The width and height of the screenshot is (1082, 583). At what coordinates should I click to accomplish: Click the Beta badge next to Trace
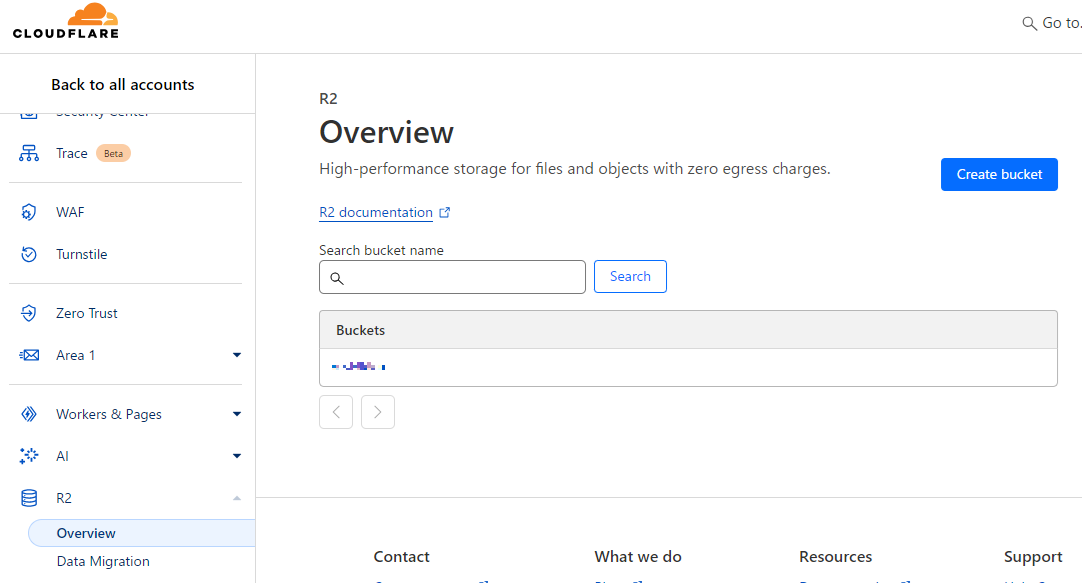[x=113, y=153]
